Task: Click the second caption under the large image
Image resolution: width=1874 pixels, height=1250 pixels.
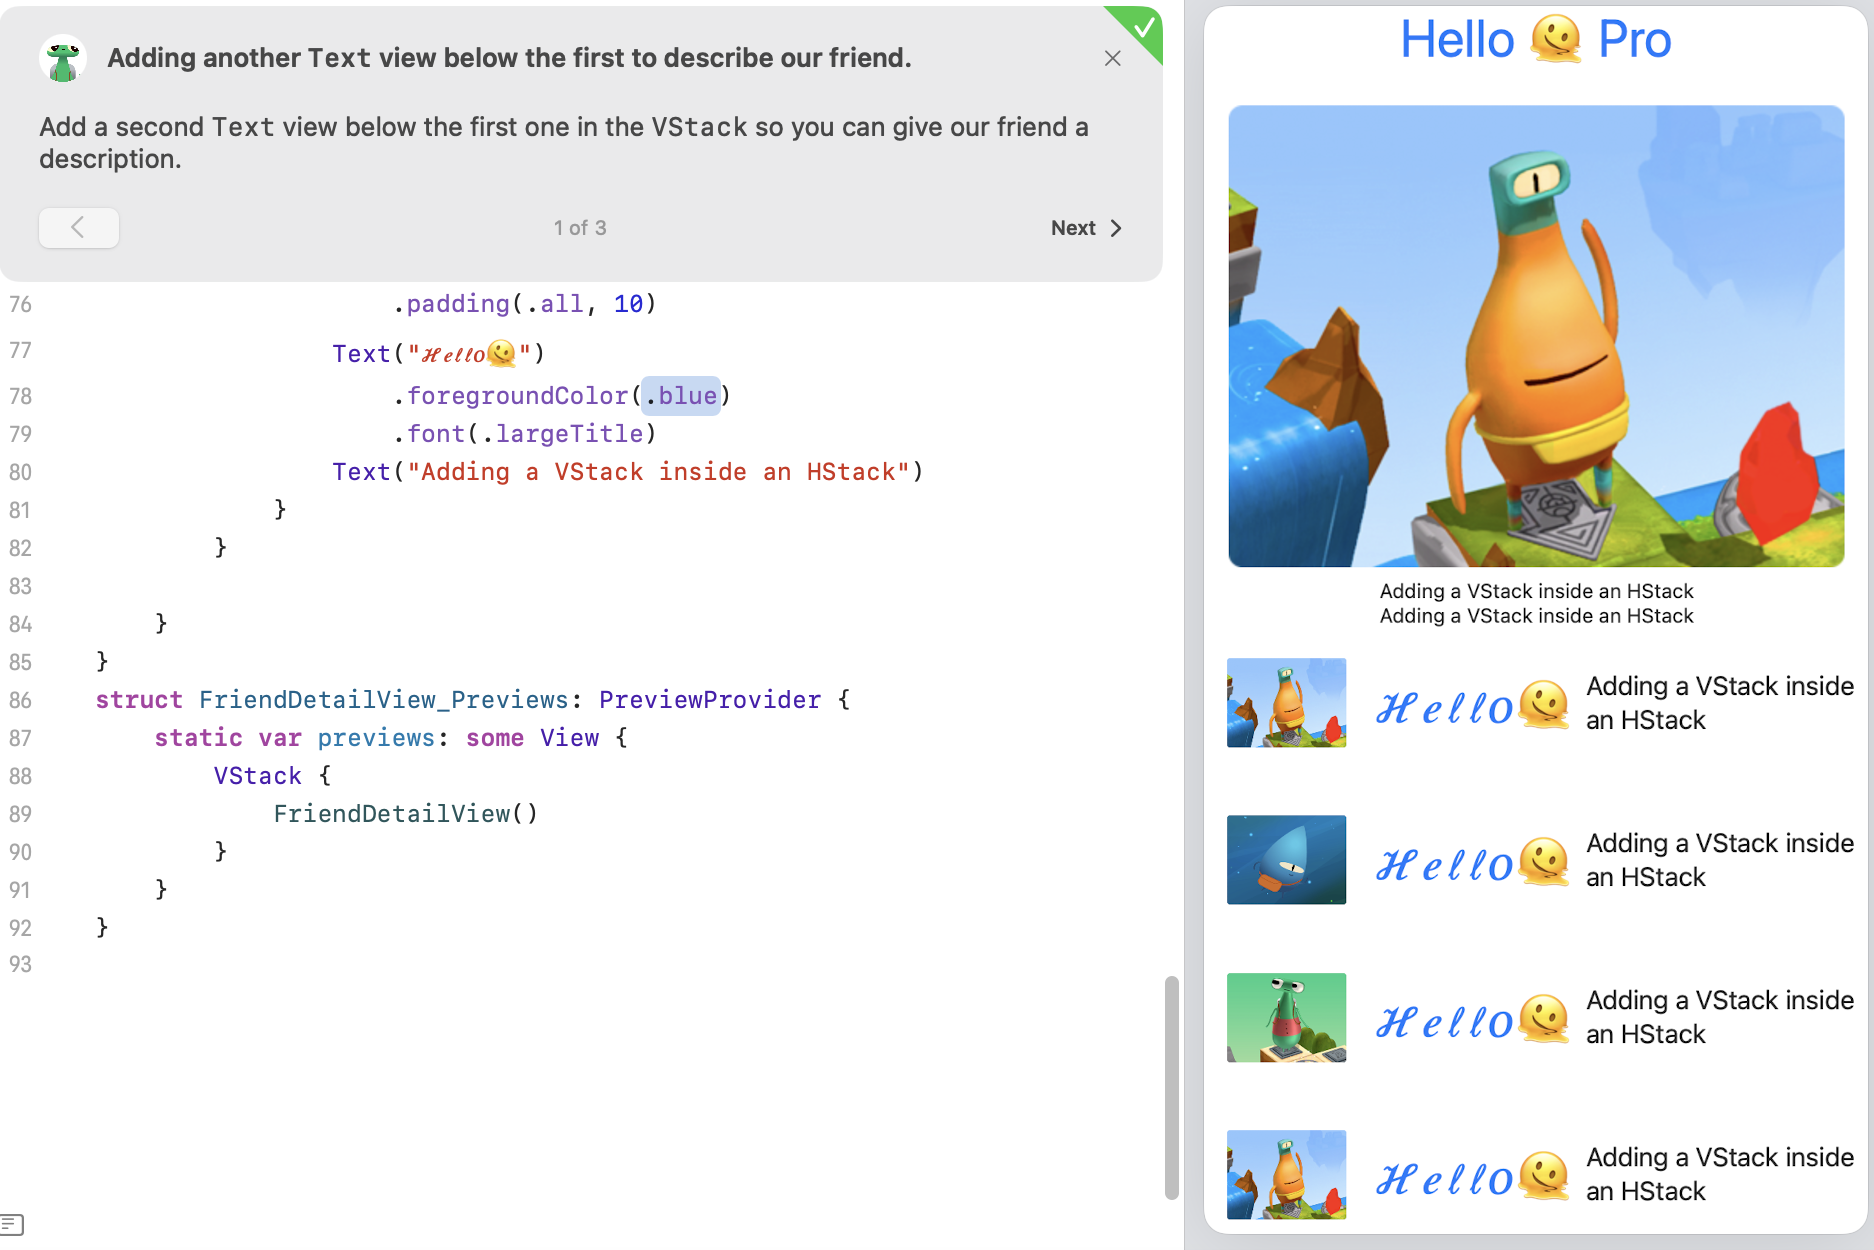Action: pos(1536,616)
